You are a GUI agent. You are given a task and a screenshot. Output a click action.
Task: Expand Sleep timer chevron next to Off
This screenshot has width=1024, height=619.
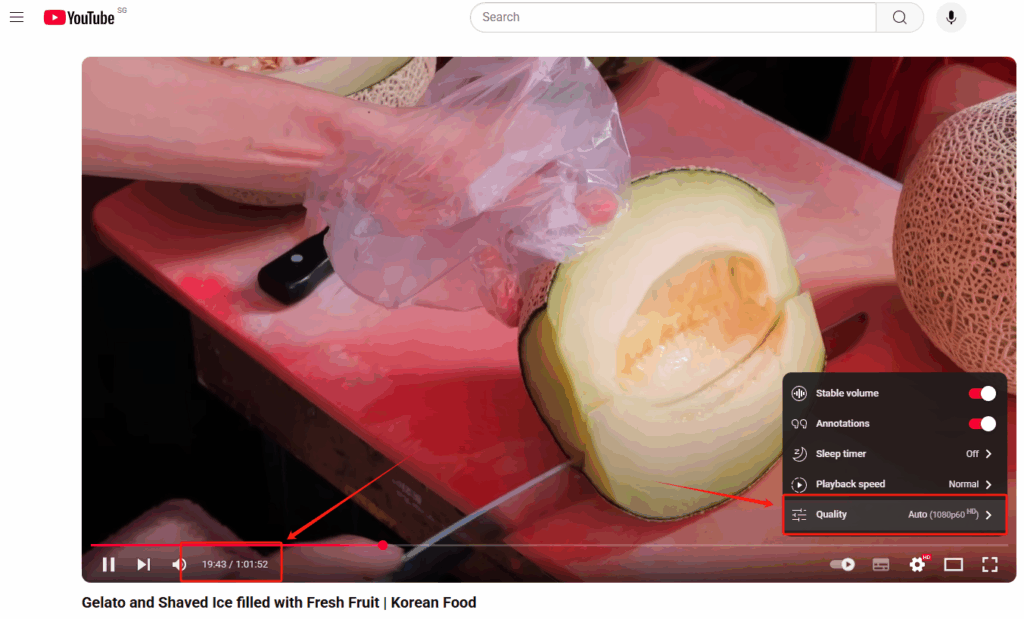[x=989, y=454]
